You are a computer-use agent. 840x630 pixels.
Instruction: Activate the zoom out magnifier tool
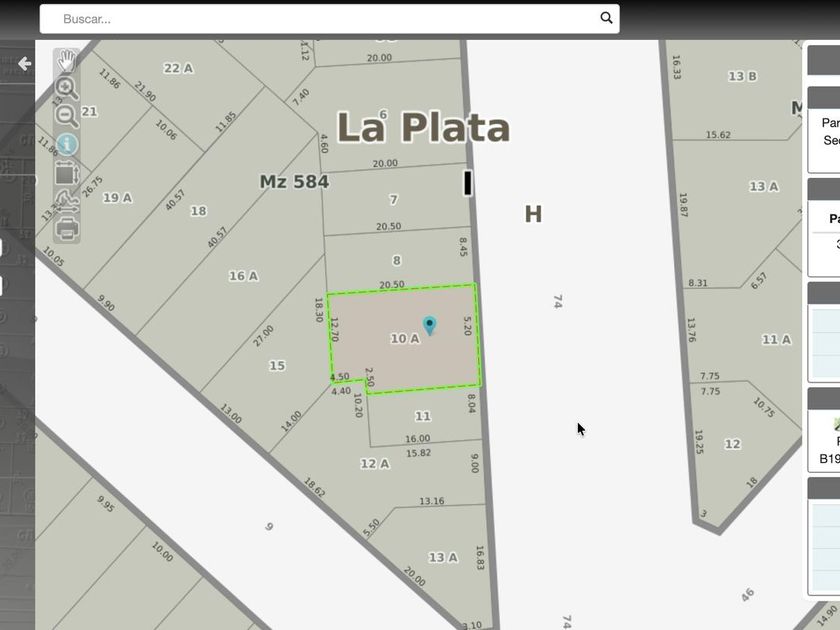[66, 116]
